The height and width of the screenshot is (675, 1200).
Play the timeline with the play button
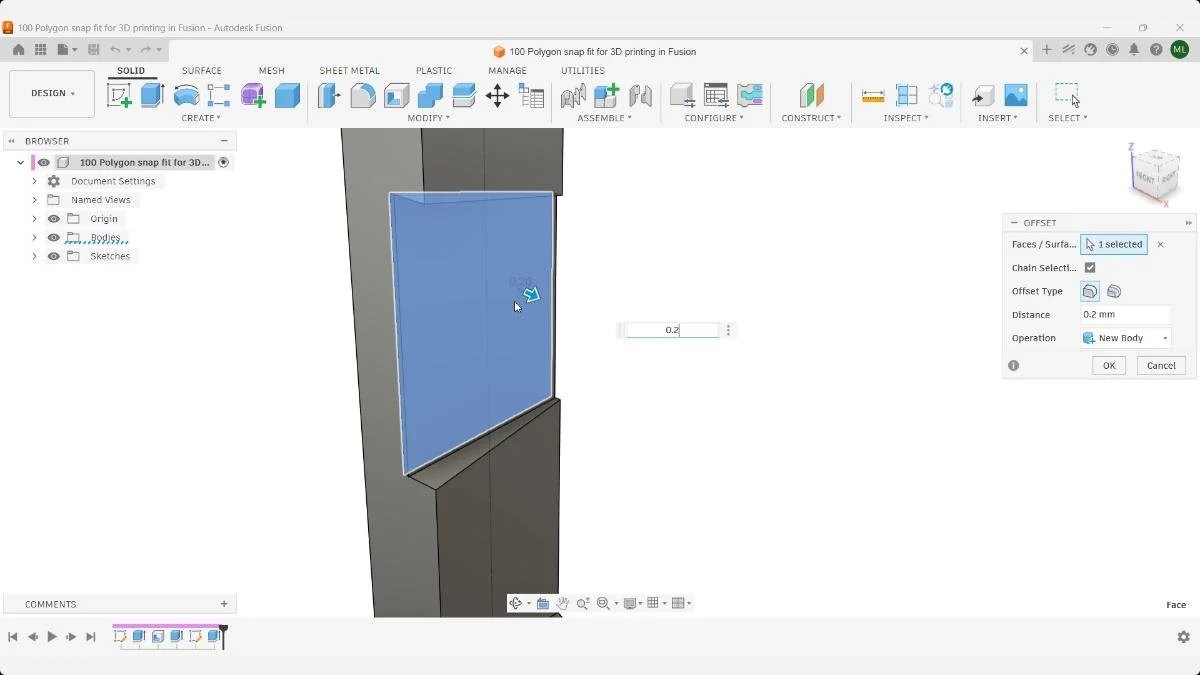[x=52, y=637]
